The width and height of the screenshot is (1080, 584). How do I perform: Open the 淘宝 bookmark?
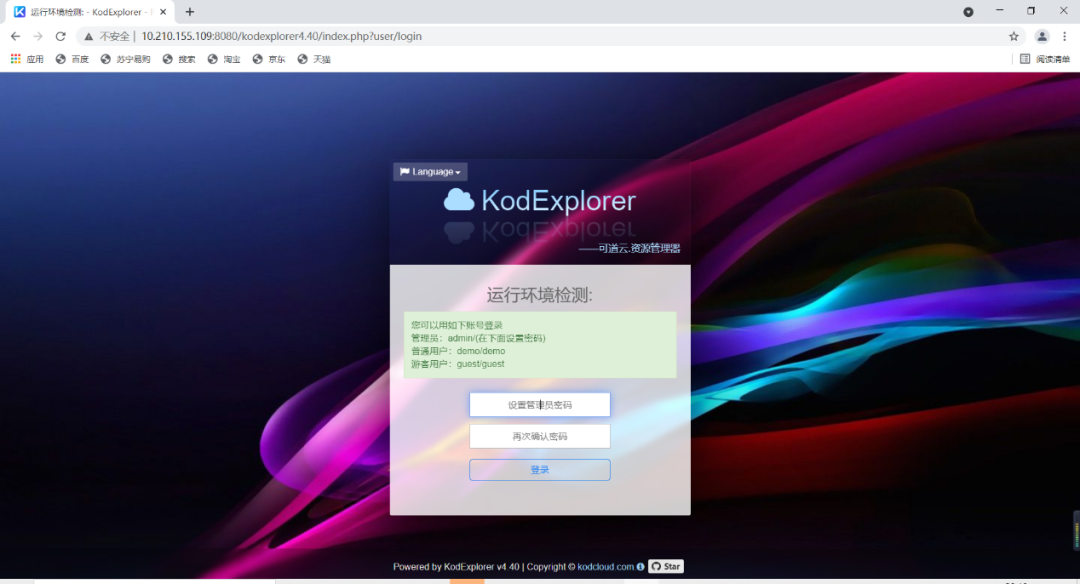coord(224,59)
